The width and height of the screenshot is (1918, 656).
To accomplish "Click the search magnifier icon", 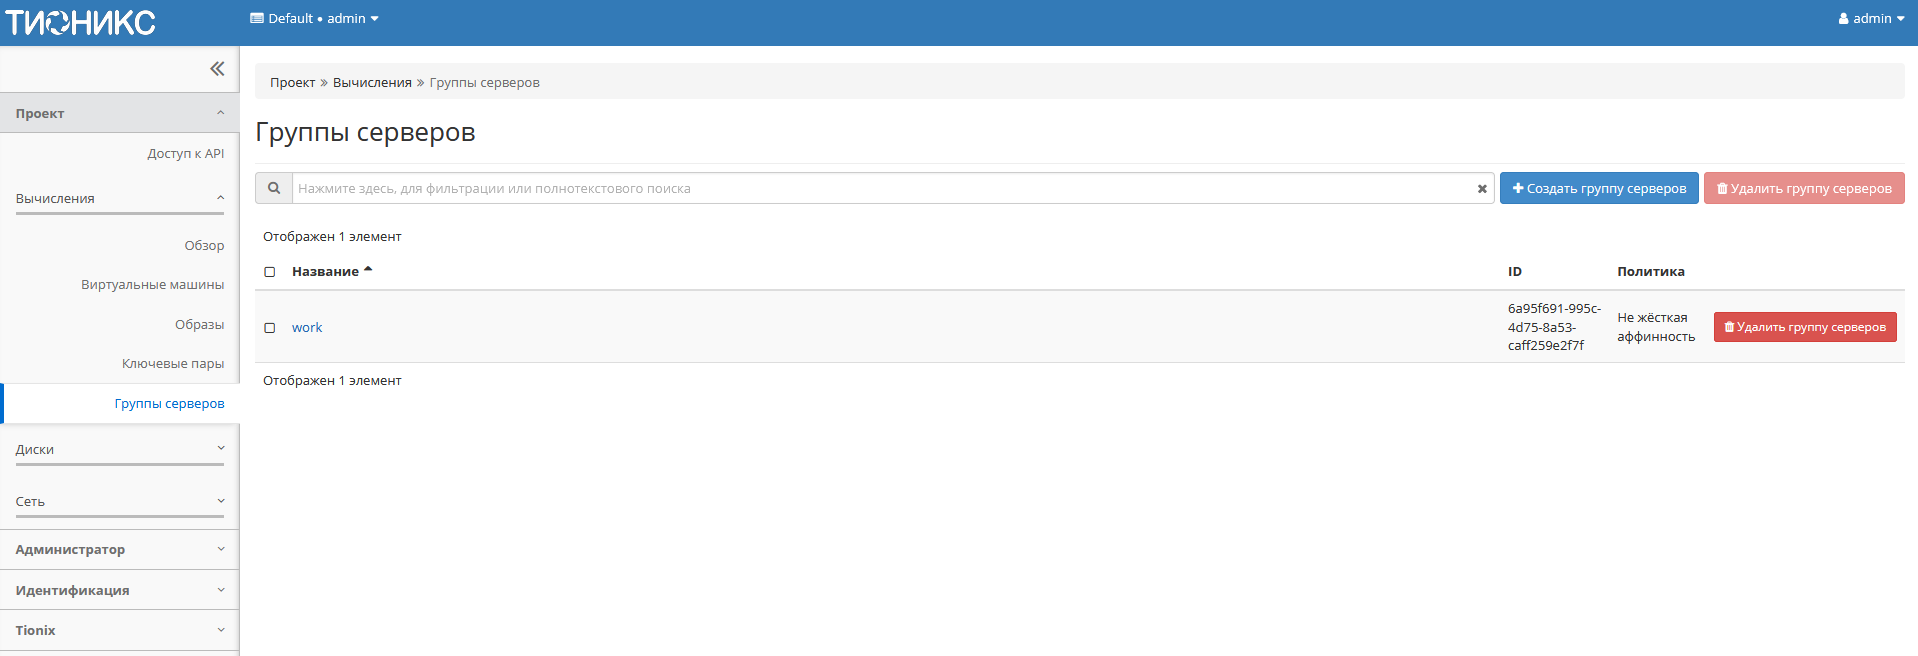I will click(x=274, y=188).
